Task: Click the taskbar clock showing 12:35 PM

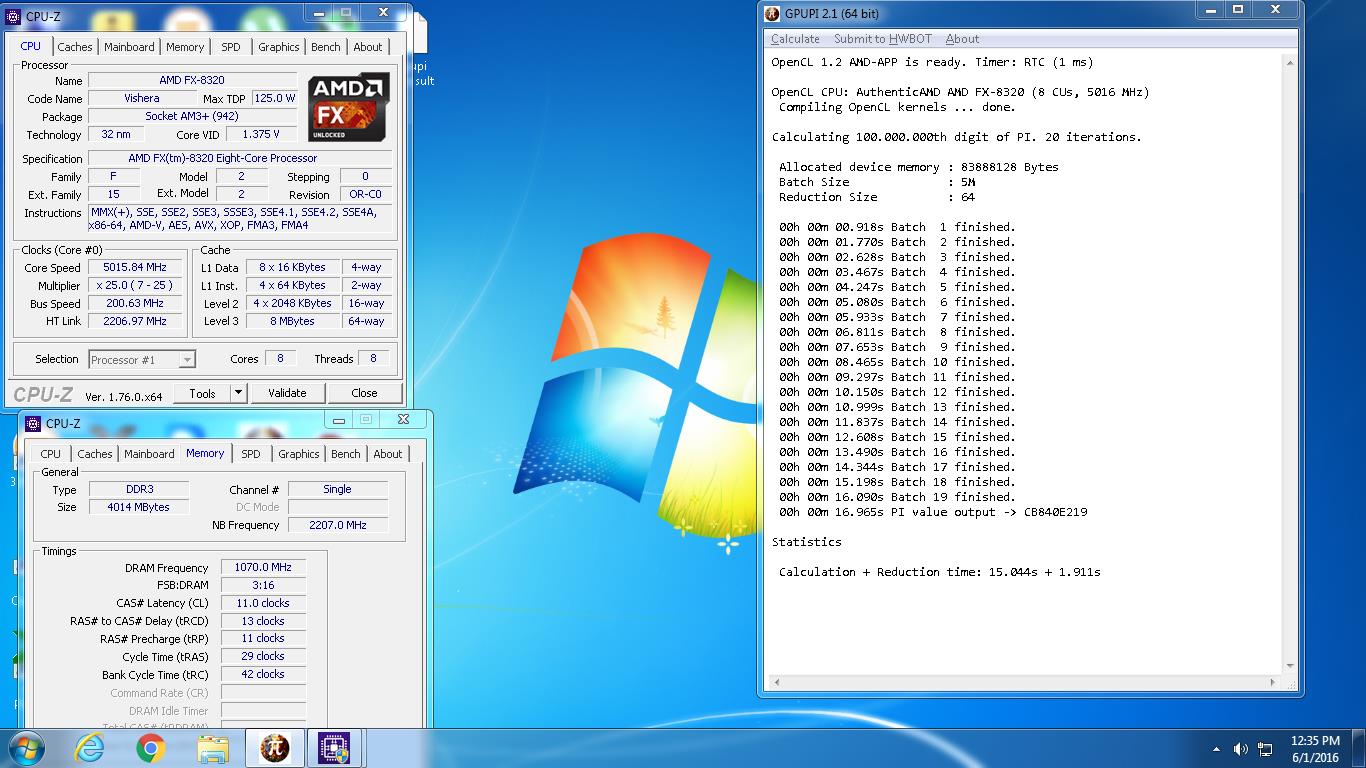Action: pos(1314,749)
